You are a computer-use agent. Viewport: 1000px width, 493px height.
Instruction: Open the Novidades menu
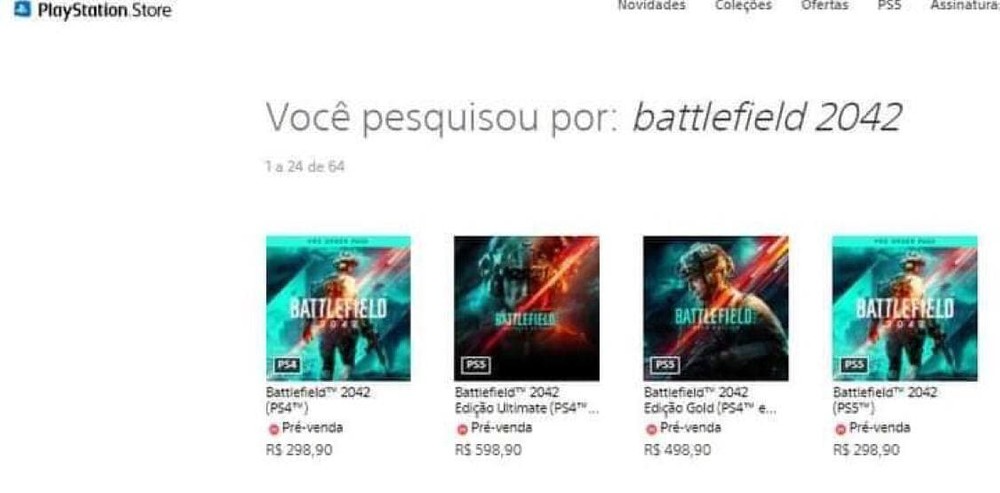point(651,5)
